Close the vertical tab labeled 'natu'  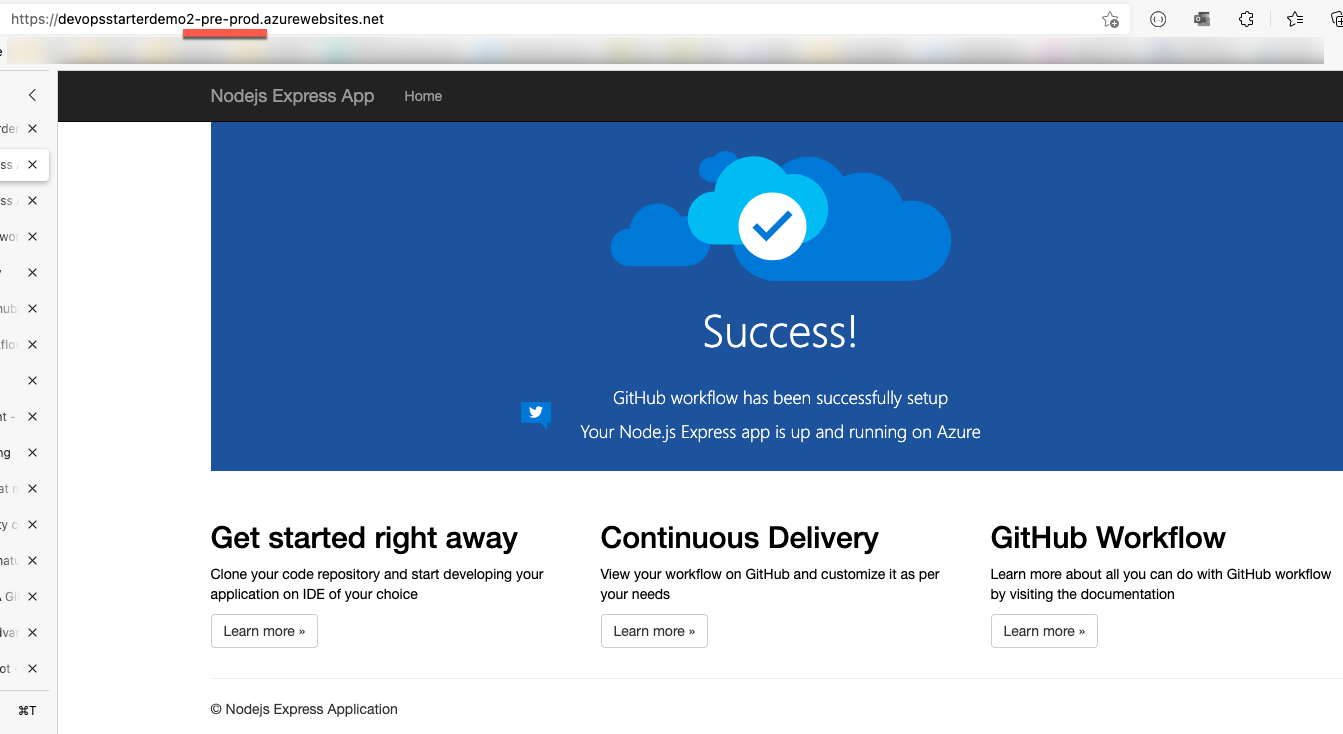click(x=32, y=561)
